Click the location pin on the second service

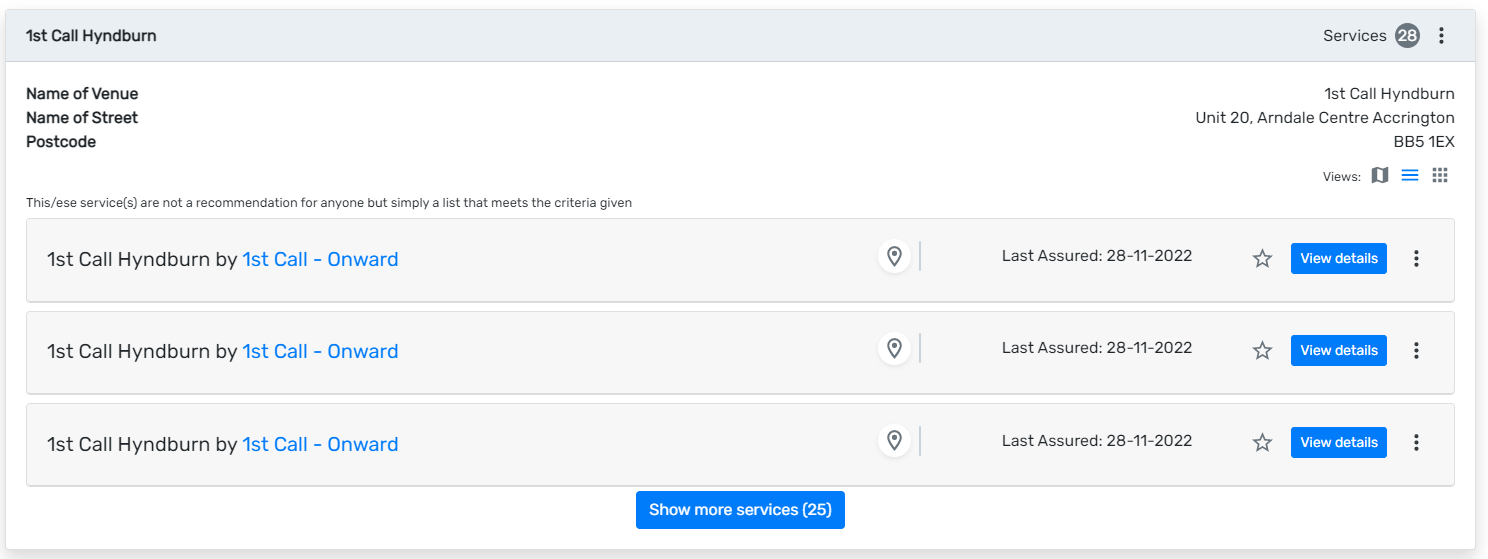click(895, 349)
